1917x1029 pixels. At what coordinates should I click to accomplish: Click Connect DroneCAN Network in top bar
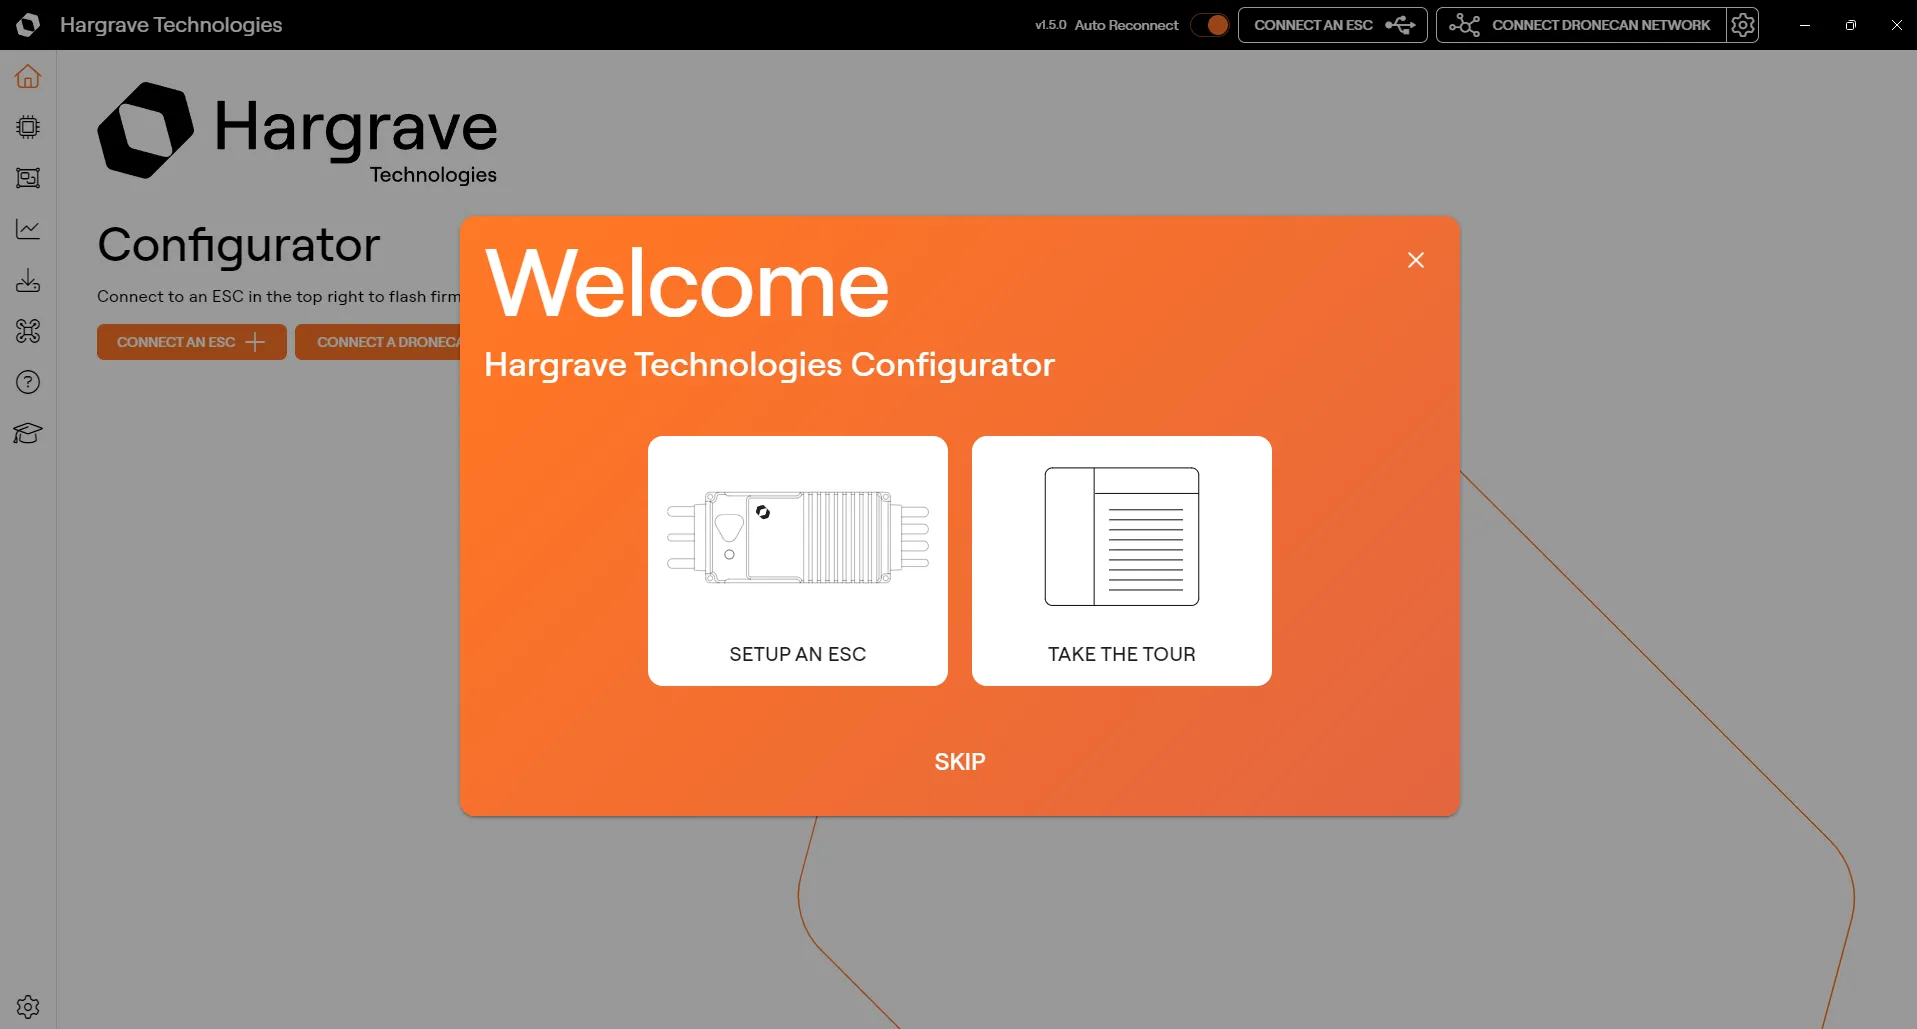pyautogui.click(x=1582, y=25)
